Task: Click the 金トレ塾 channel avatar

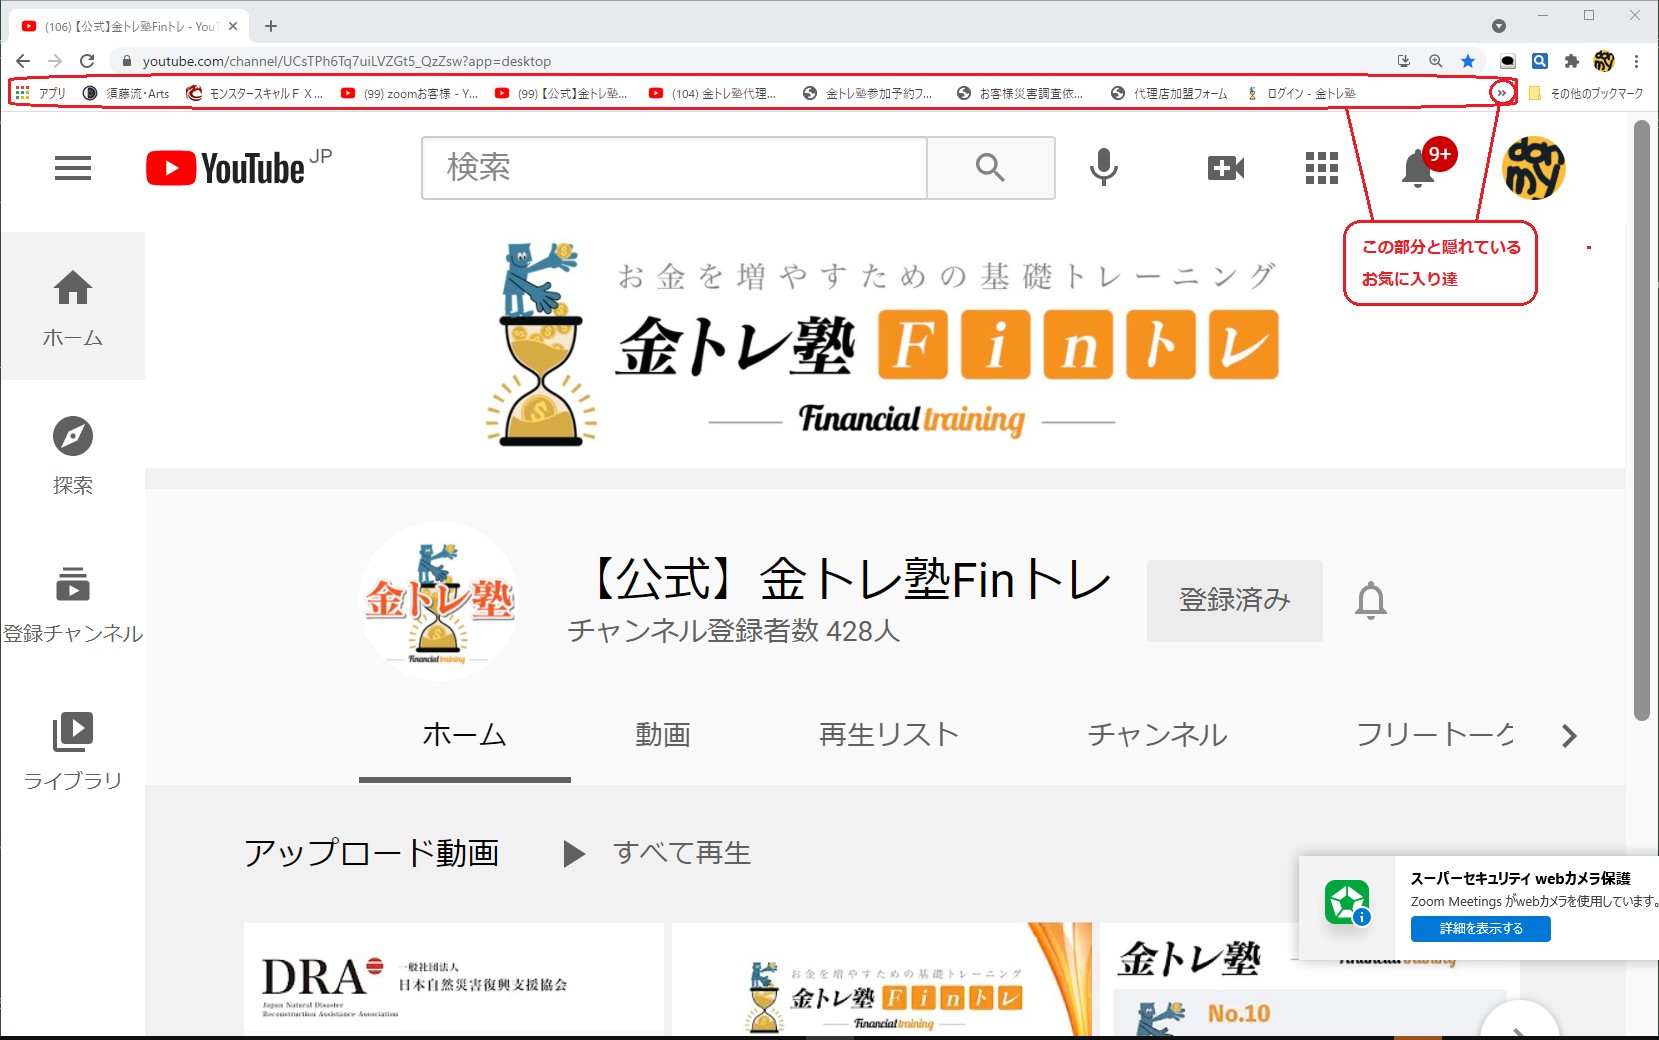Action: pyautogui.click(x=439, y=601)
